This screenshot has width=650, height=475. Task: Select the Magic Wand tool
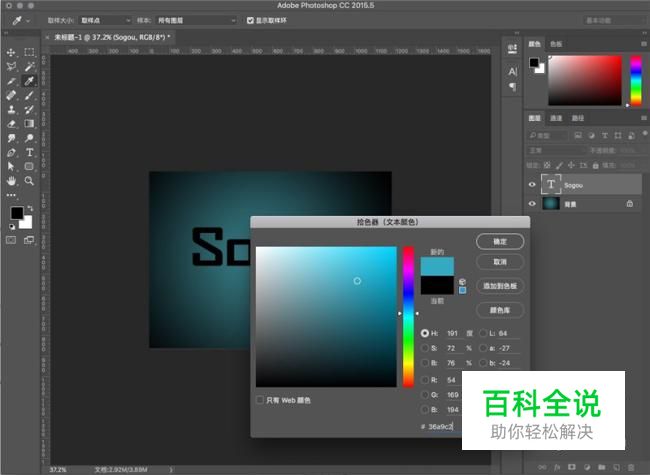[x=29, y=66]
